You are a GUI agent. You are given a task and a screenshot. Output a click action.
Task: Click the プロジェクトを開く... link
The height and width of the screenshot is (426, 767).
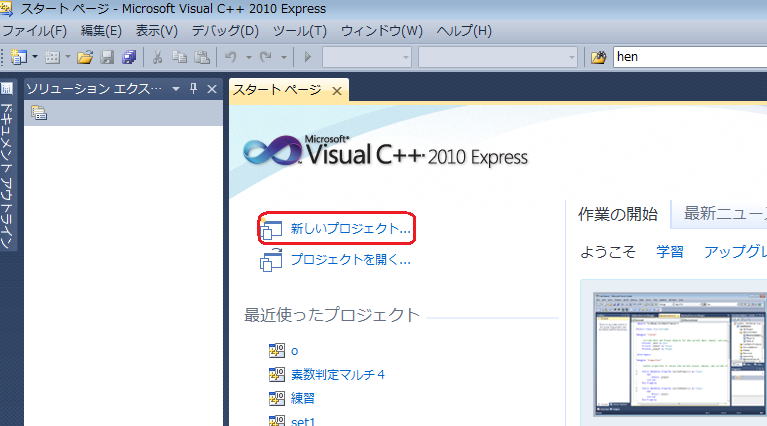pos(350,259)
